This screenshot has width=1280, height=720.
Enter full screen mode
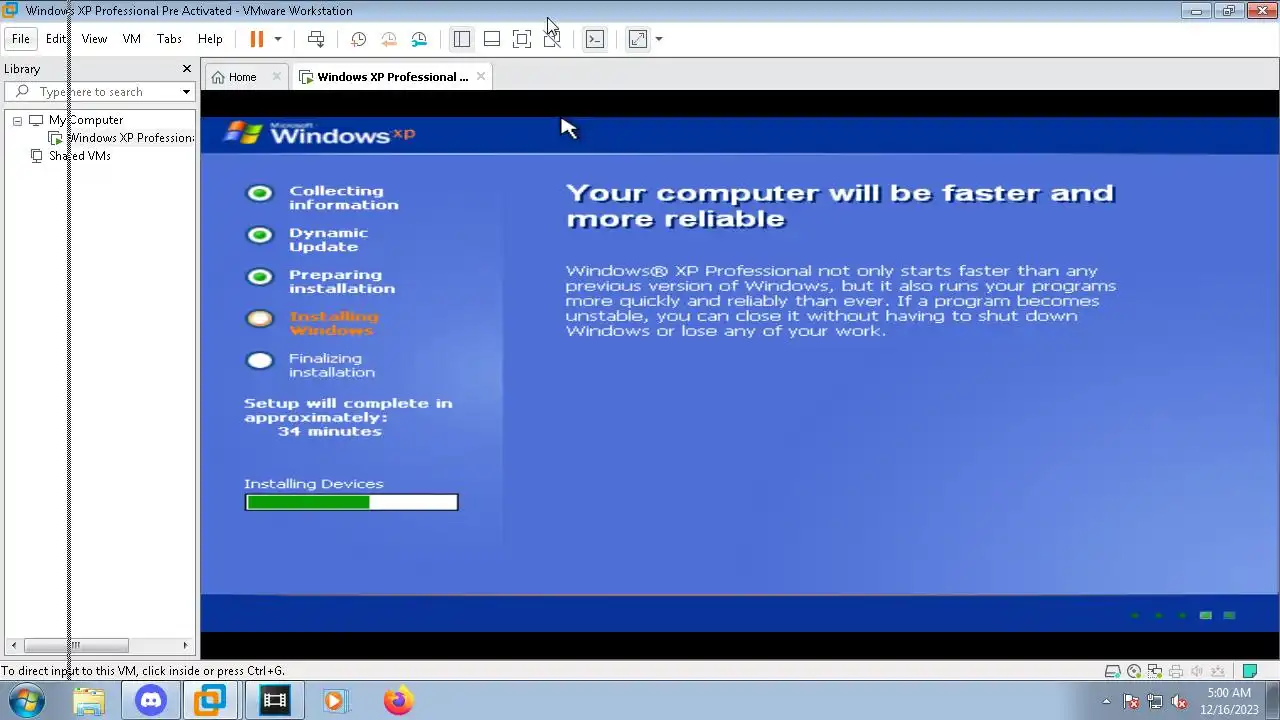point(522,39)
